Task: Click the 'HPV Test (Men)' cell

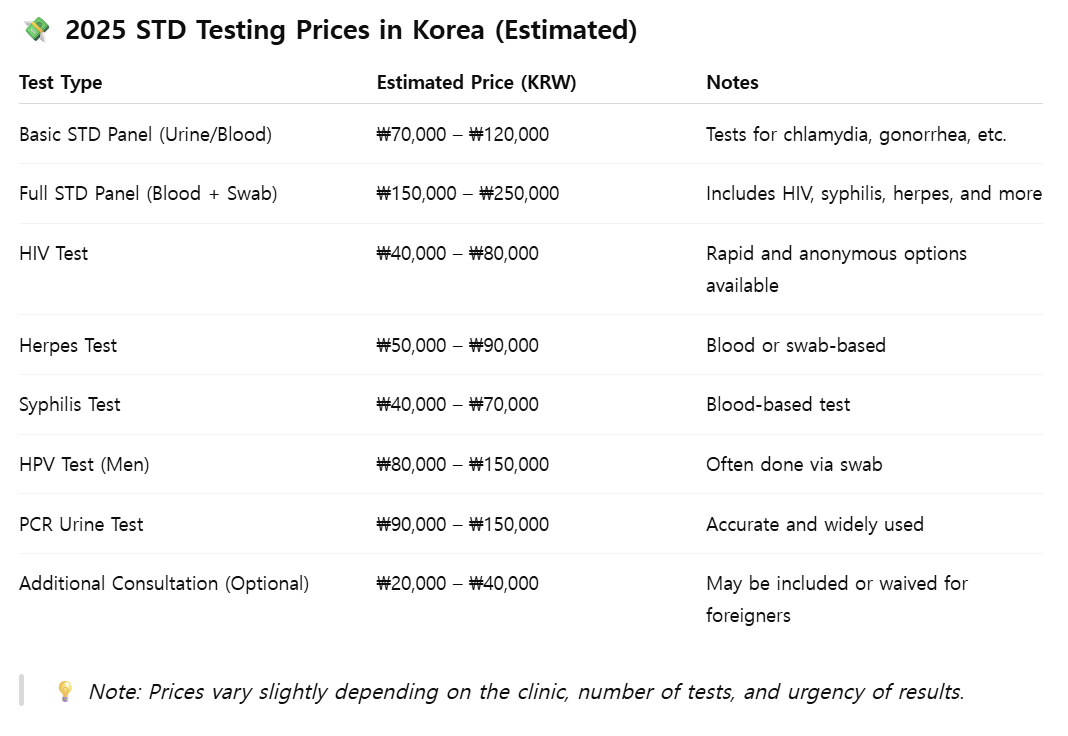Action: pyautogui.click(x=84, y=464)
